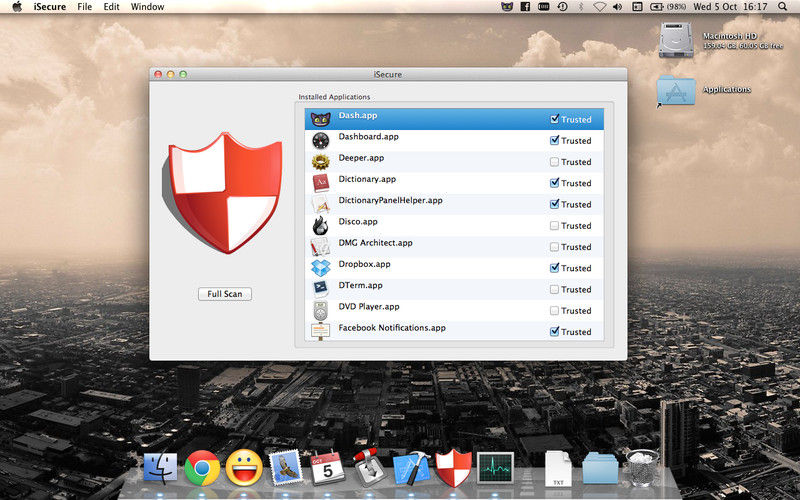Uncheck Trusted for Dashboard.app

tap(555, 140)
